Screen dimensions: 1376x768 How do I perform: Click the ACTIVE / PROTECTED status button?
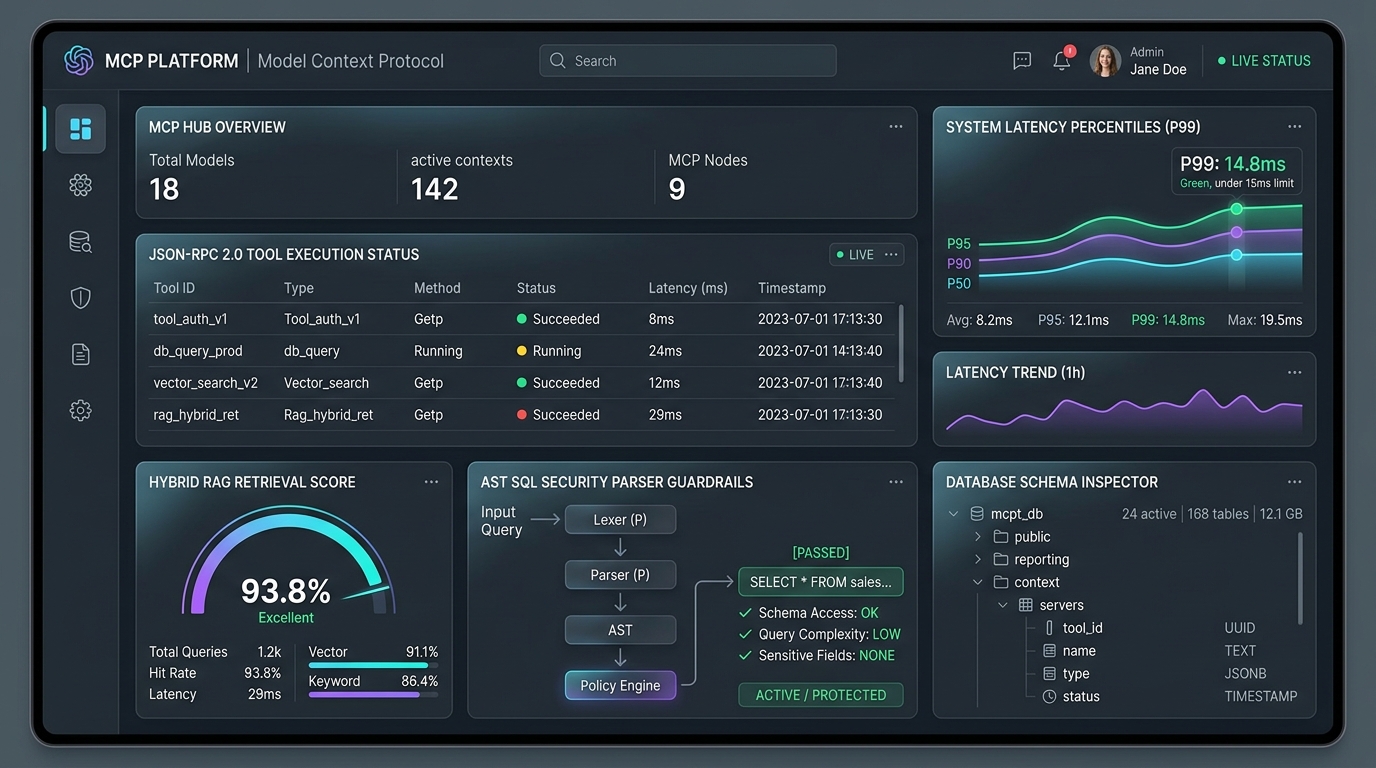click(821, 695)
